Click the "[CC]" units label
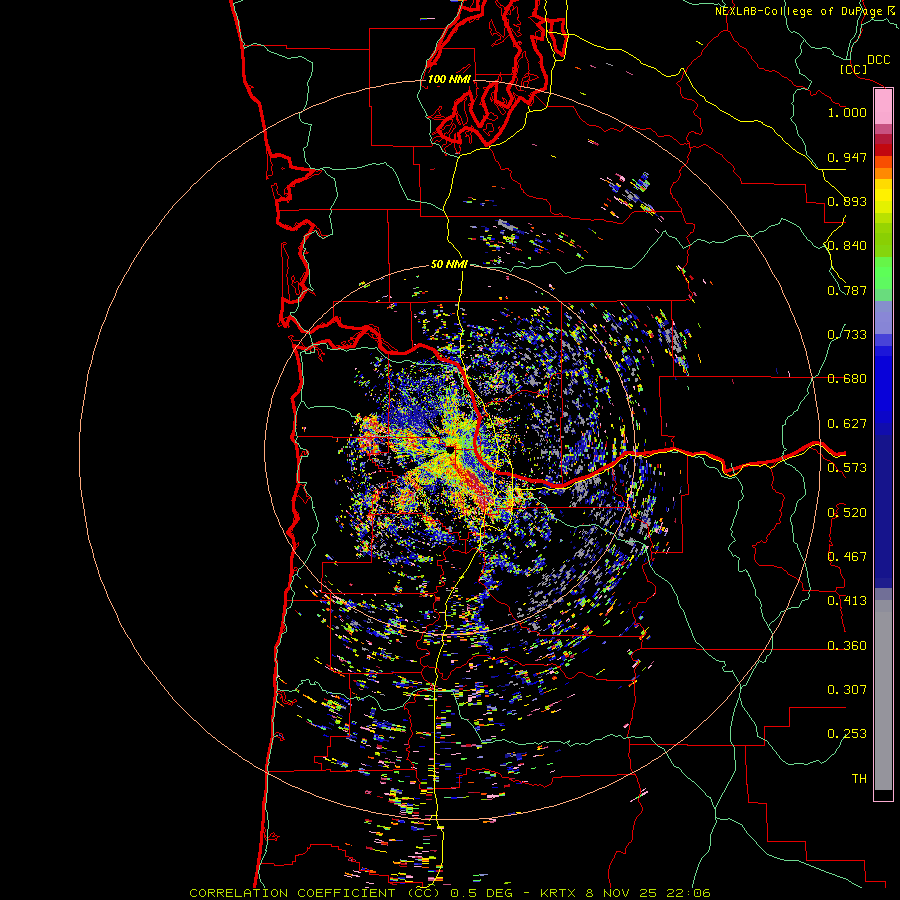 click(x=853, y=69)
